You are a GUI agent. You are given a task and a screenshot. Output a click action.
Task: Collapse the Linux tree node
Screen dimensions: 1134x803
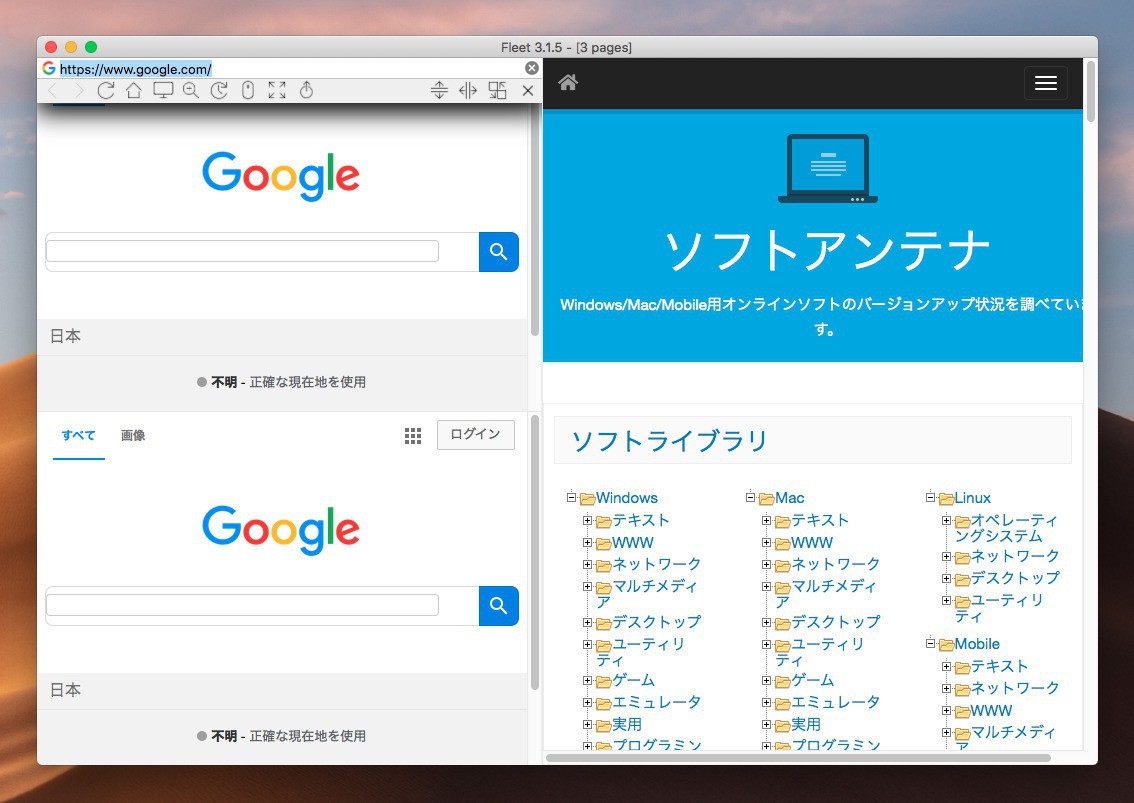point(930,497)
